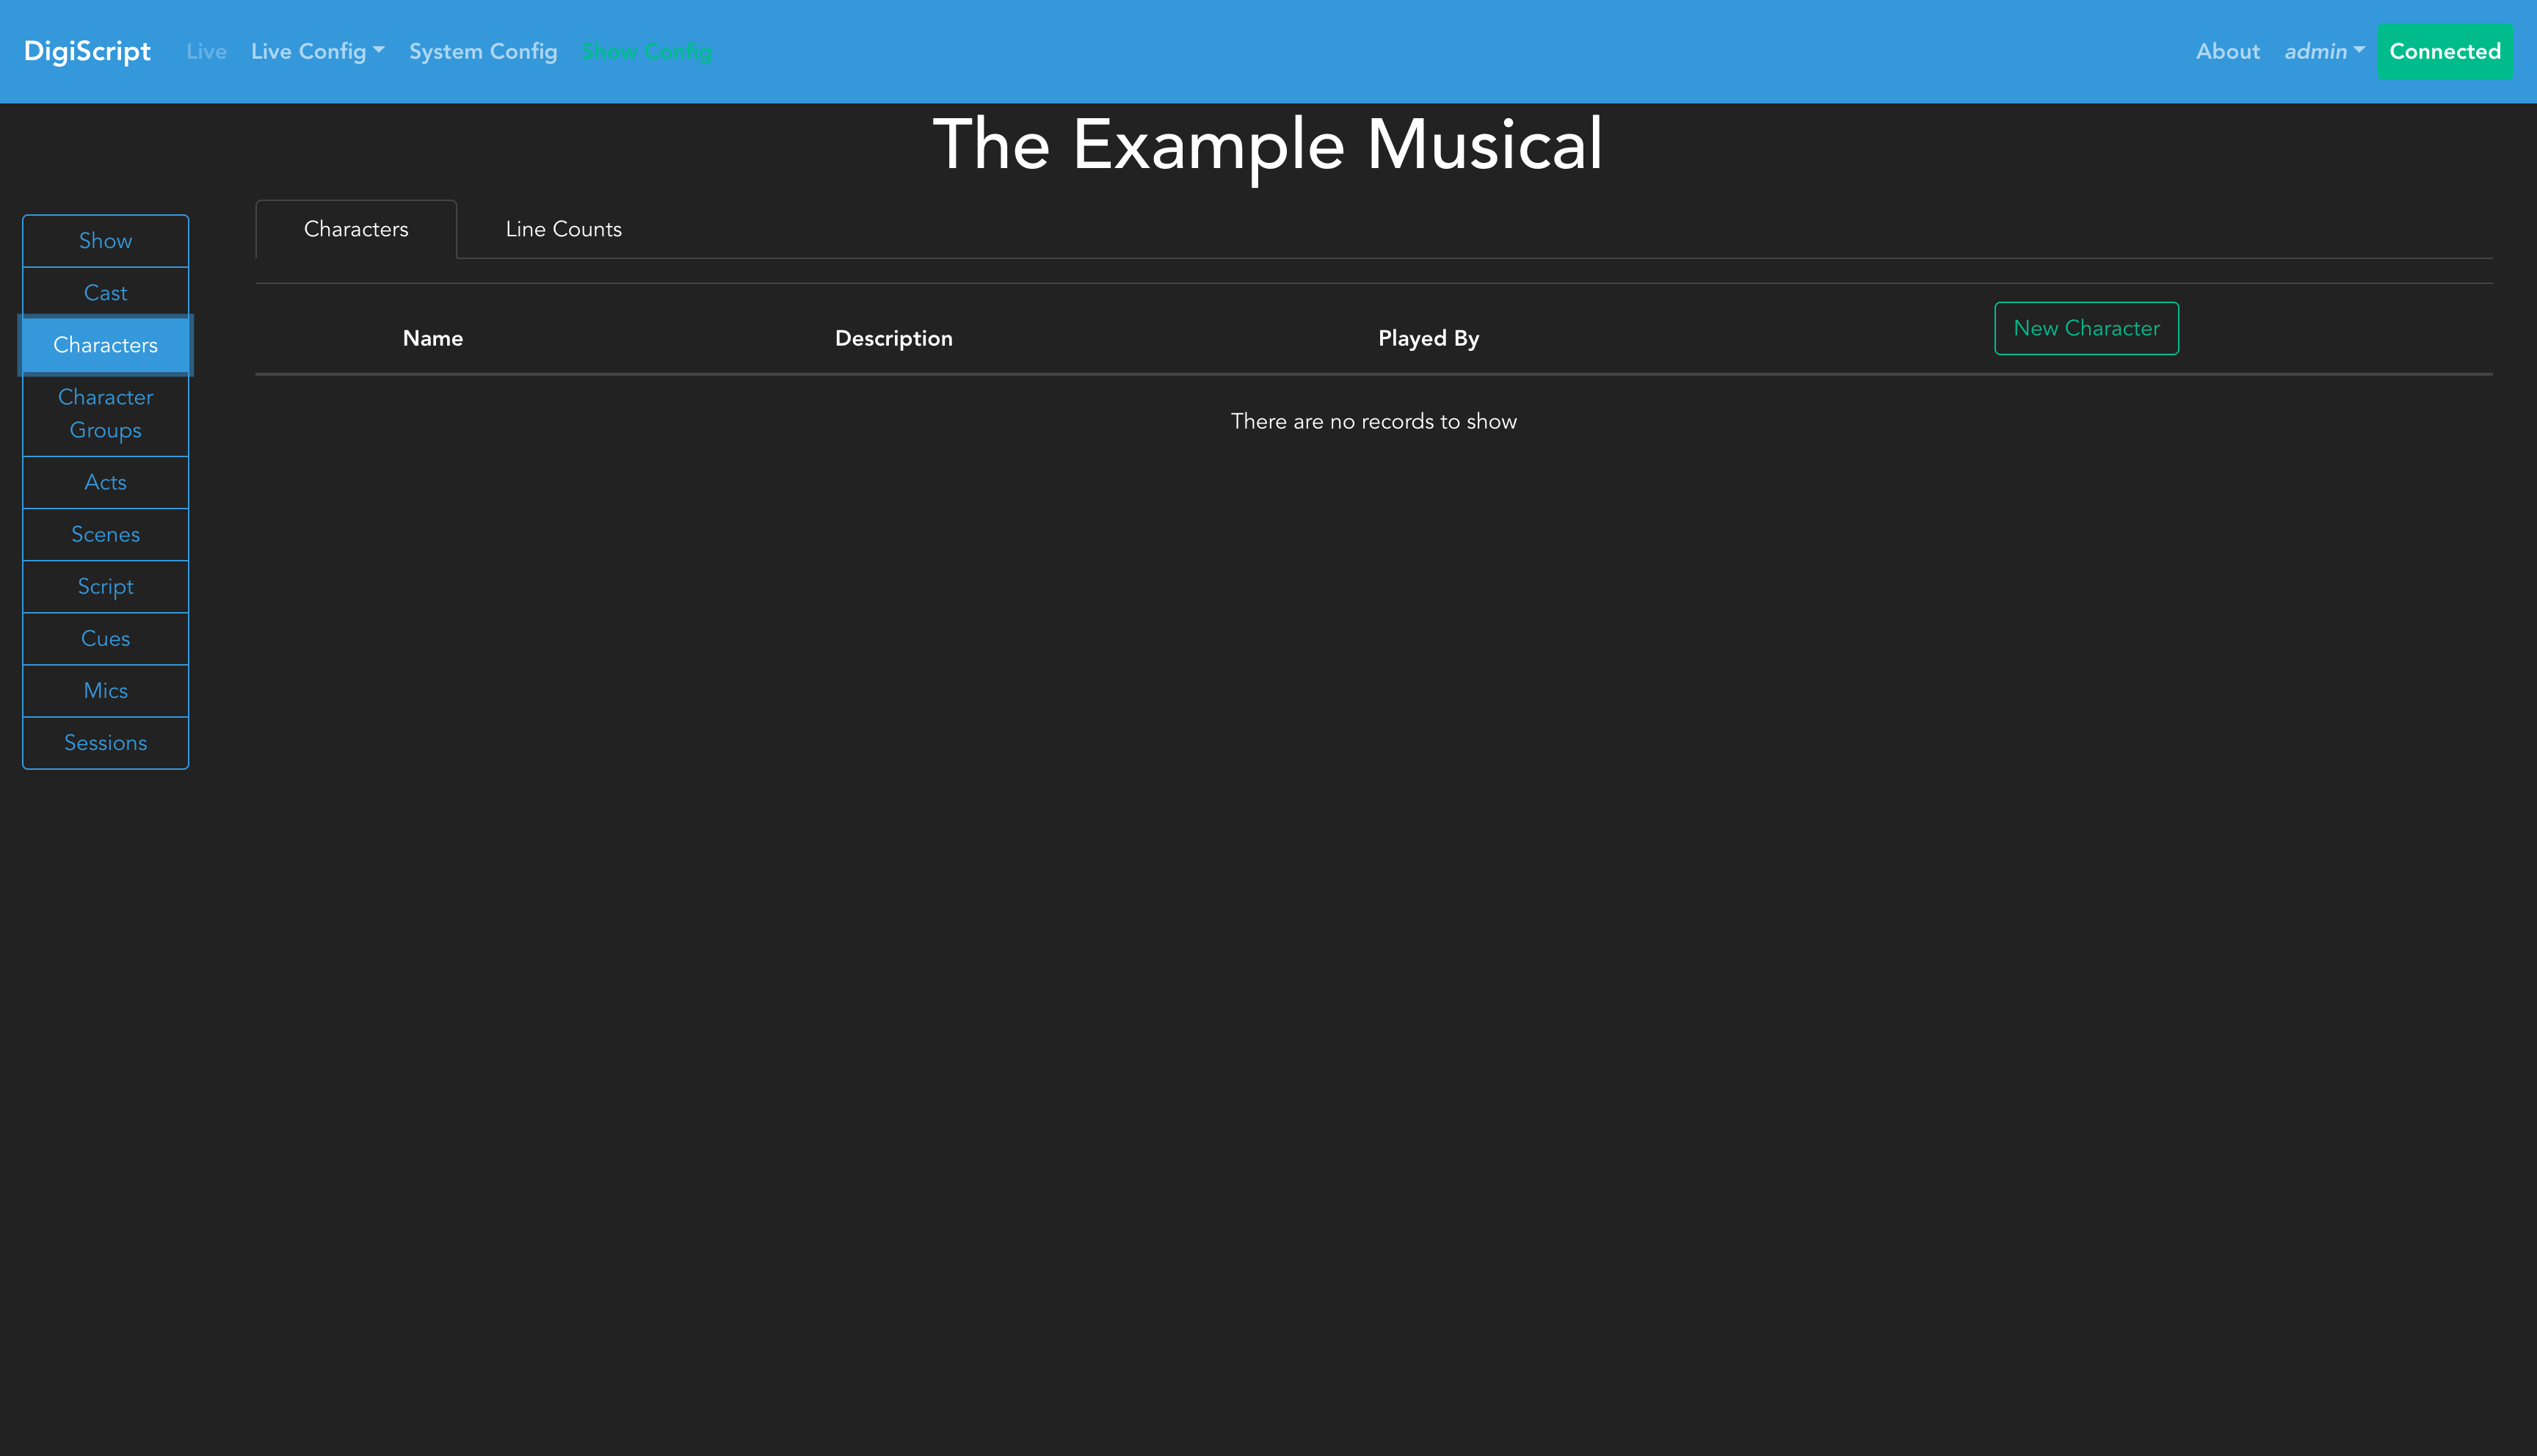Open Show in the sidebar
The width and height of the screenshot is (2537, 1456).
click(105, 241)
